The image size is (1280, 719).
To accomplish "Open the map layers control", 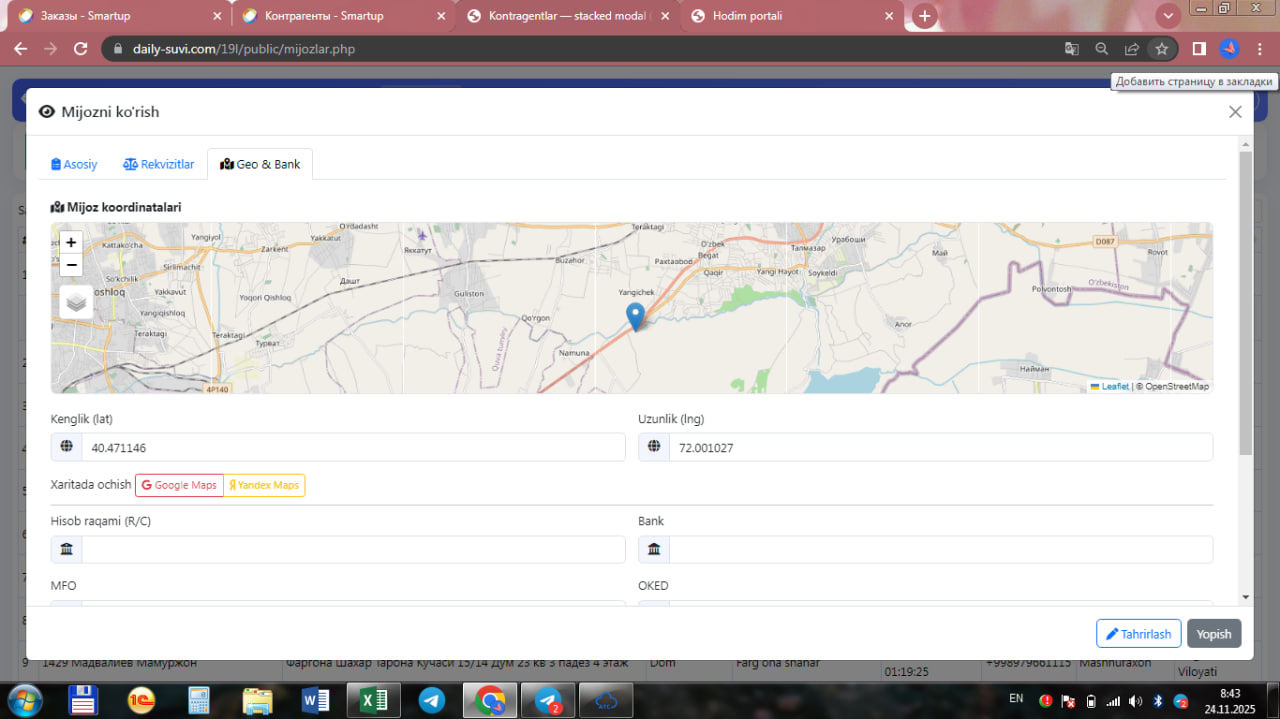I will coord(76,301).
